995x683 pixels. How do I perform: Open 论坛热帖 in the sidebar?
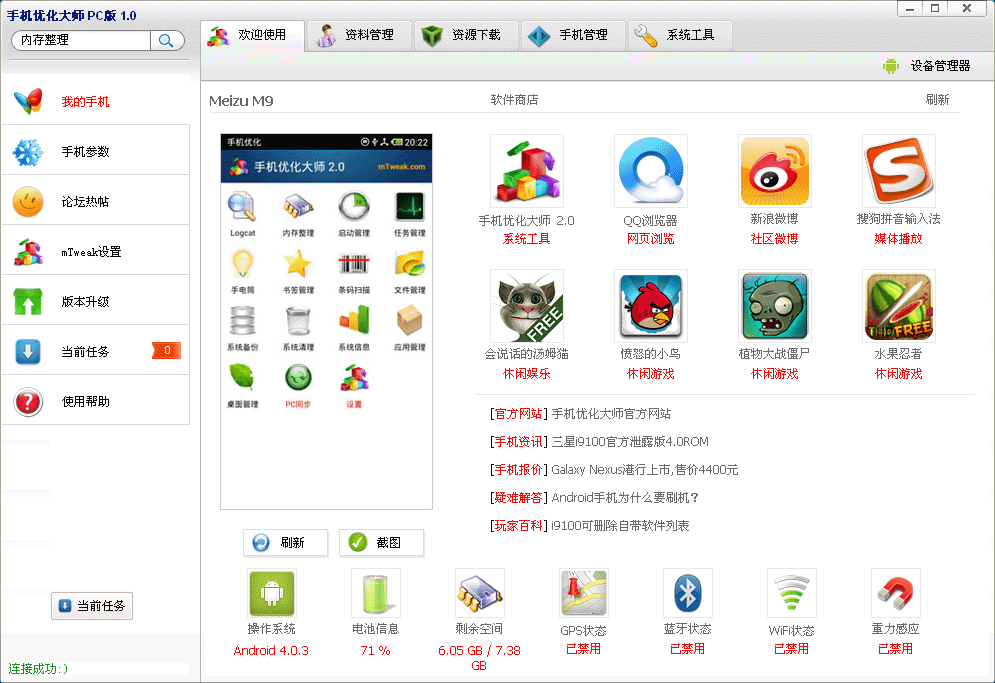96,202
